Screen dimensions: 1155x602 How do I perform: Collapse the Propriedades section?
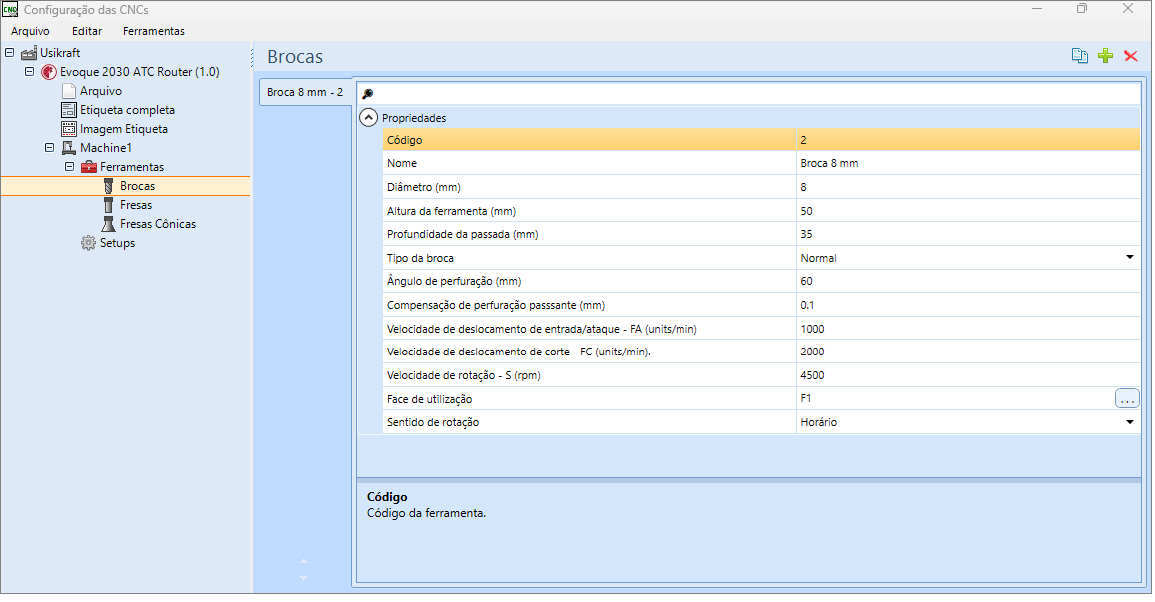368,118
